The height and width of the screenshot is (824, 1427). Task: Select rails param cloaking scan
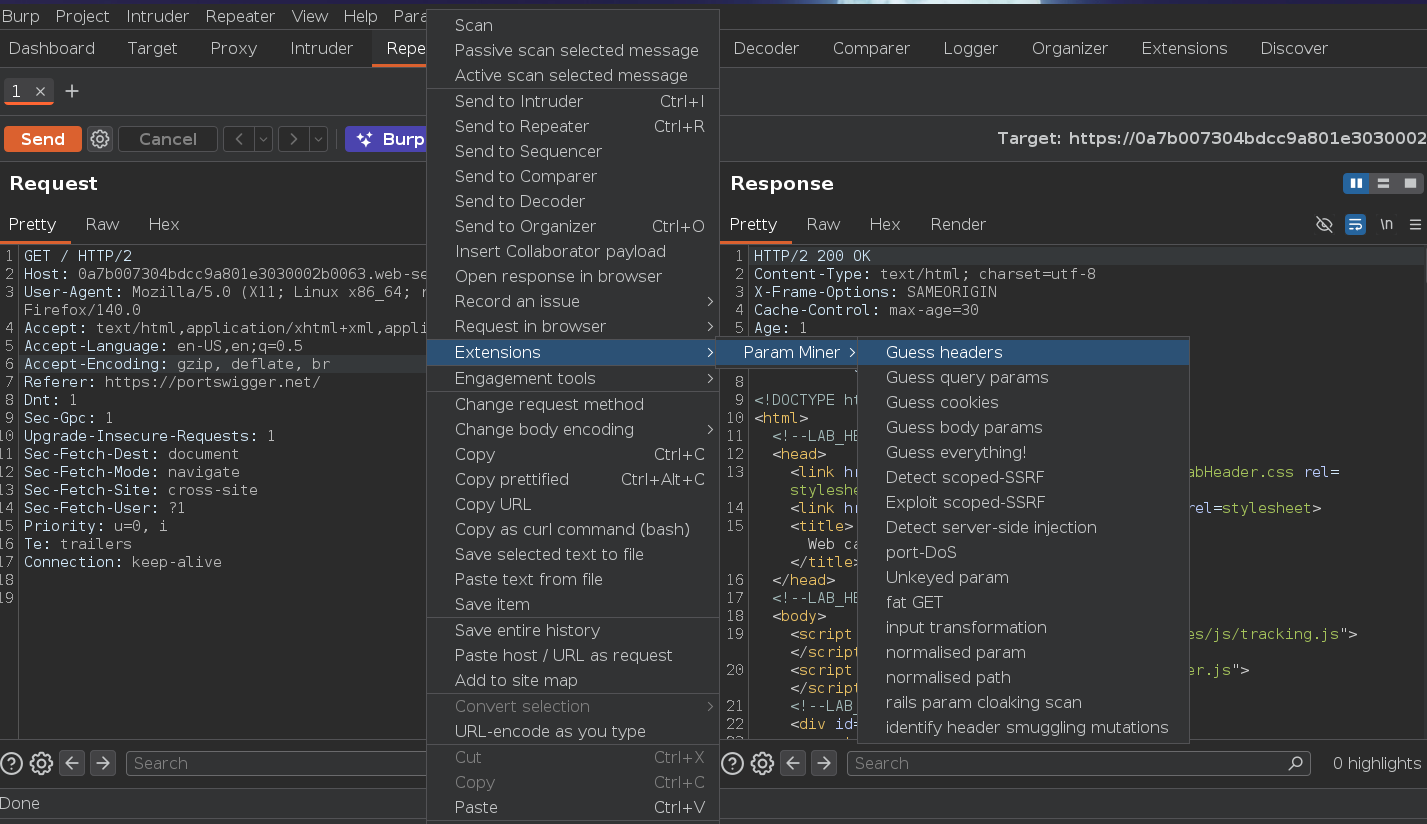(1024, 702)
